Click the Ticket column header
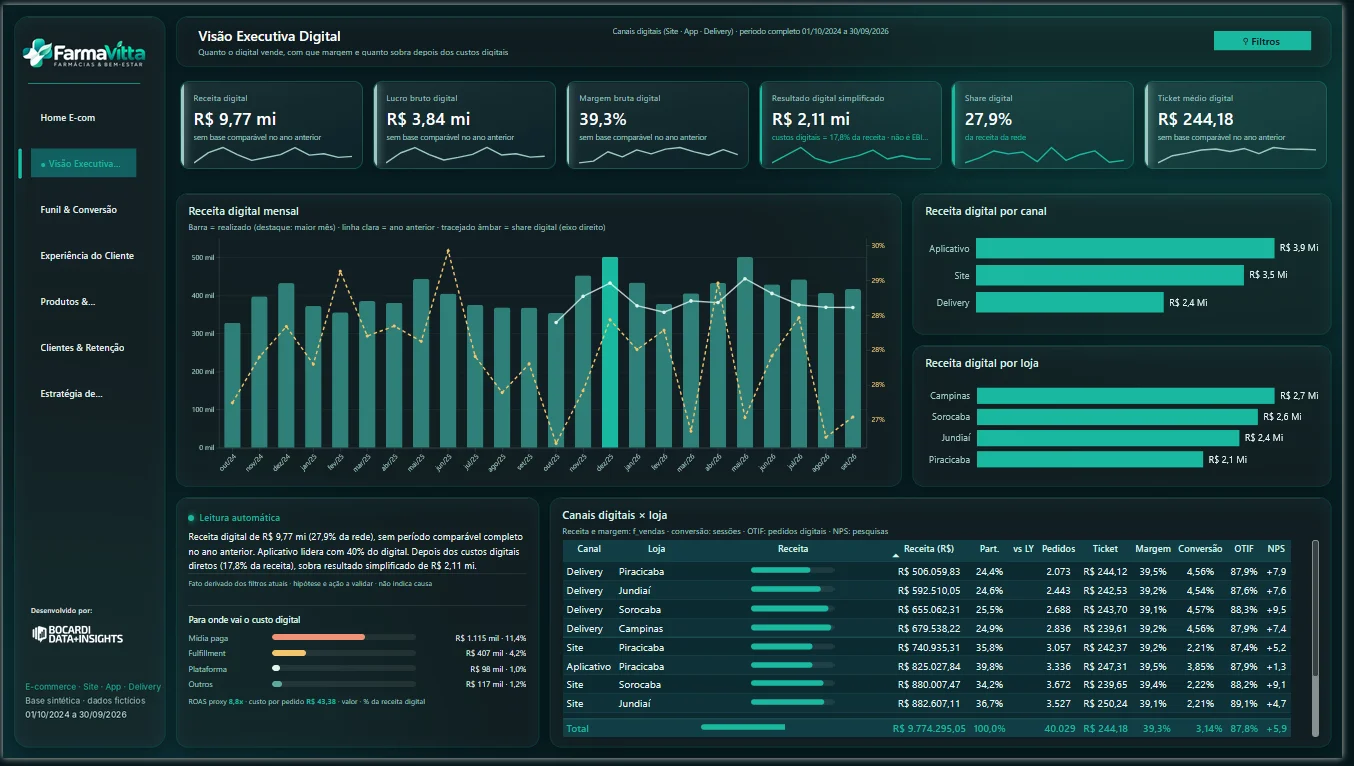This screenshot has height=766, width=1354. click(x=1105, y=549)
